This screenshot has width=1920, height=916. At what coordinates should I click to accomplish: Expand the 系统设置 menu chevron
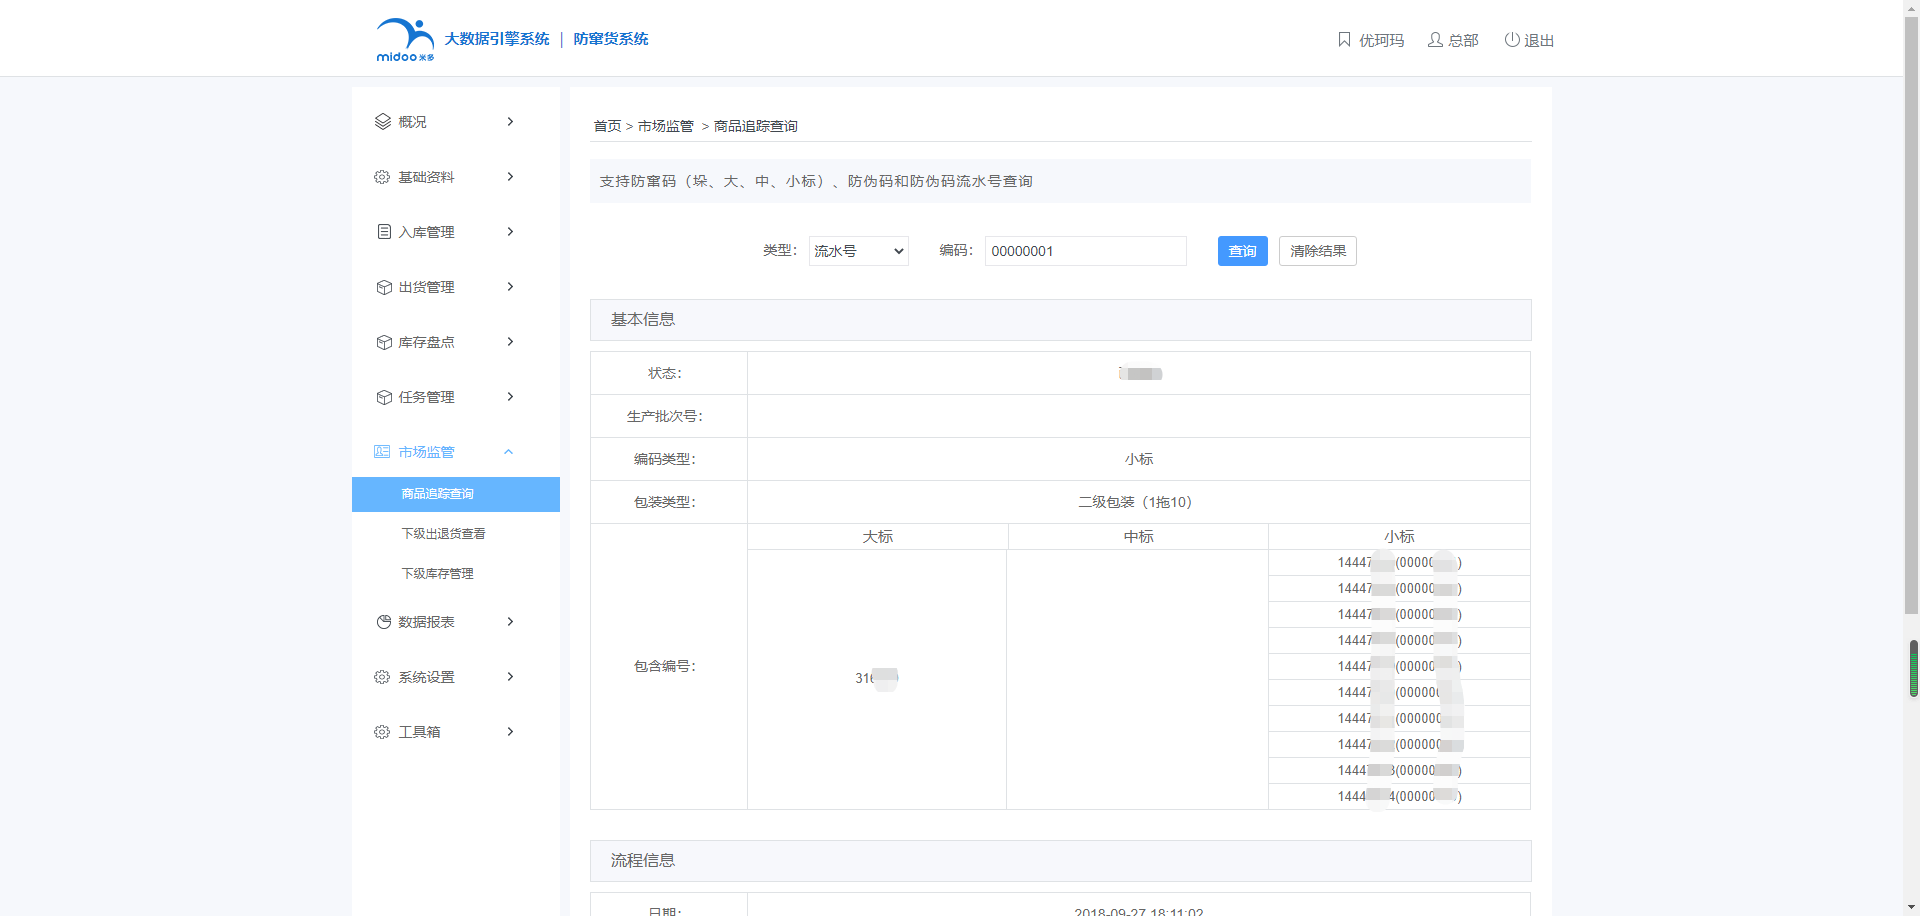click(x=510, y=677)
